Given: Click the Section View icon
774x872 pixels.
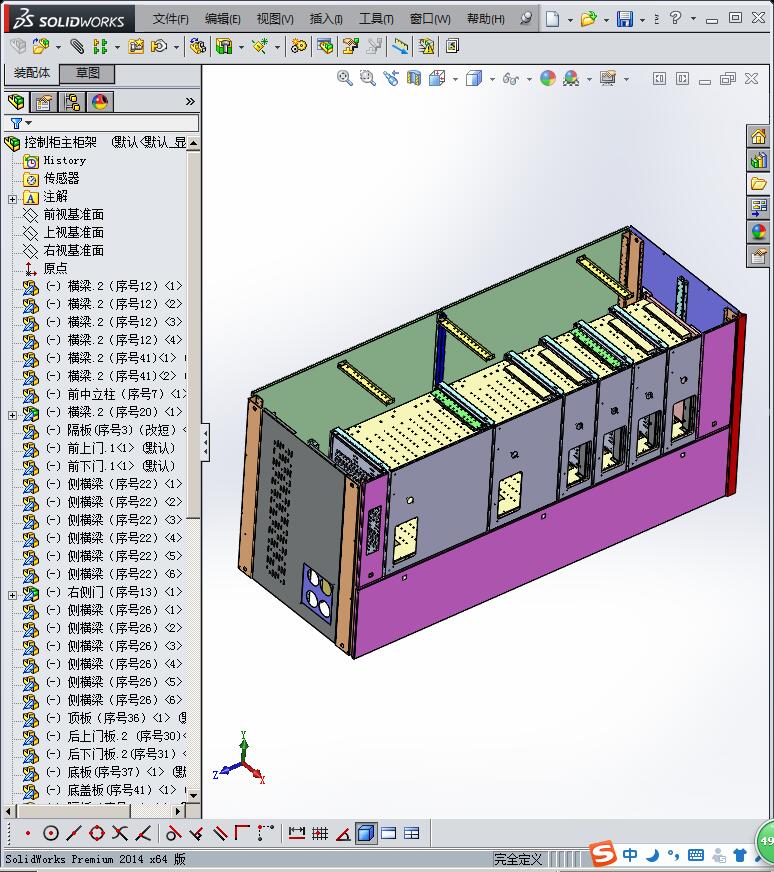Looking at the screenshot, I should pos(414,78).
